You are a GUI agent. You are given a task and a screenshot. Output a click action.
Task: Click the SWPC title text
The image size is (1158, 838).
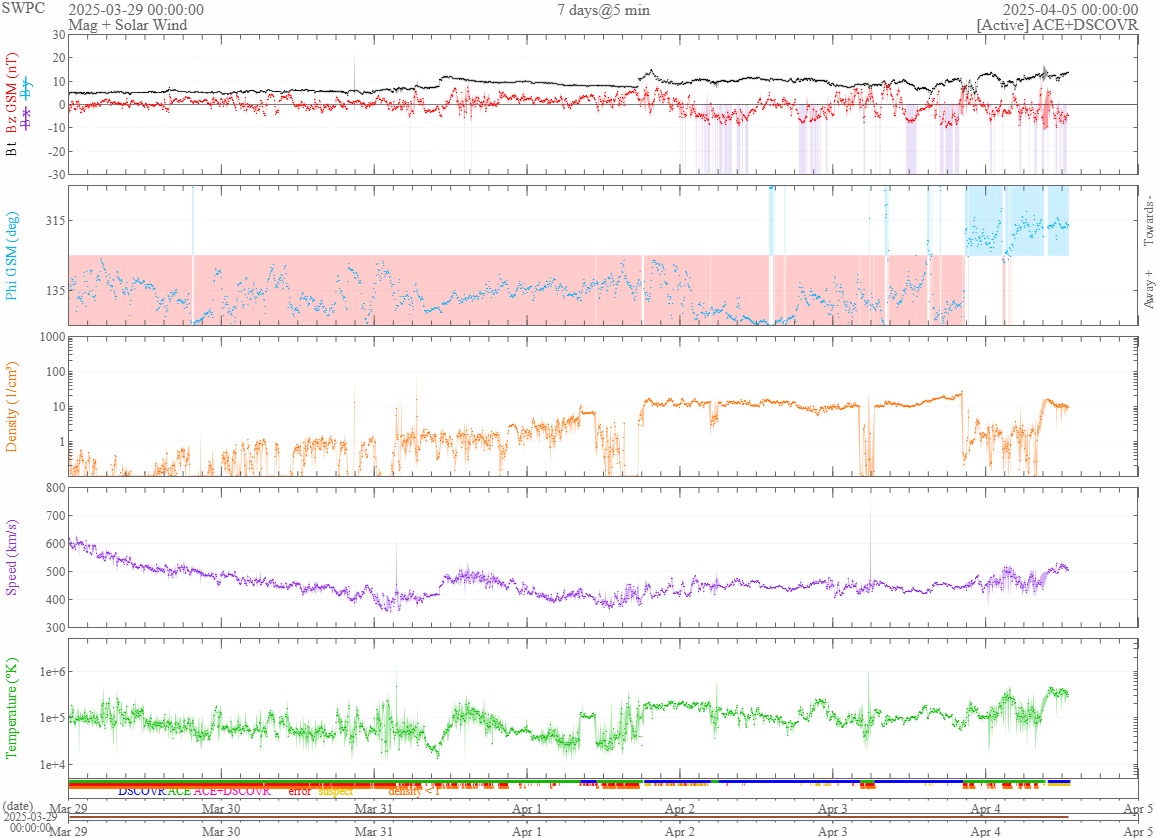[23, 8]
